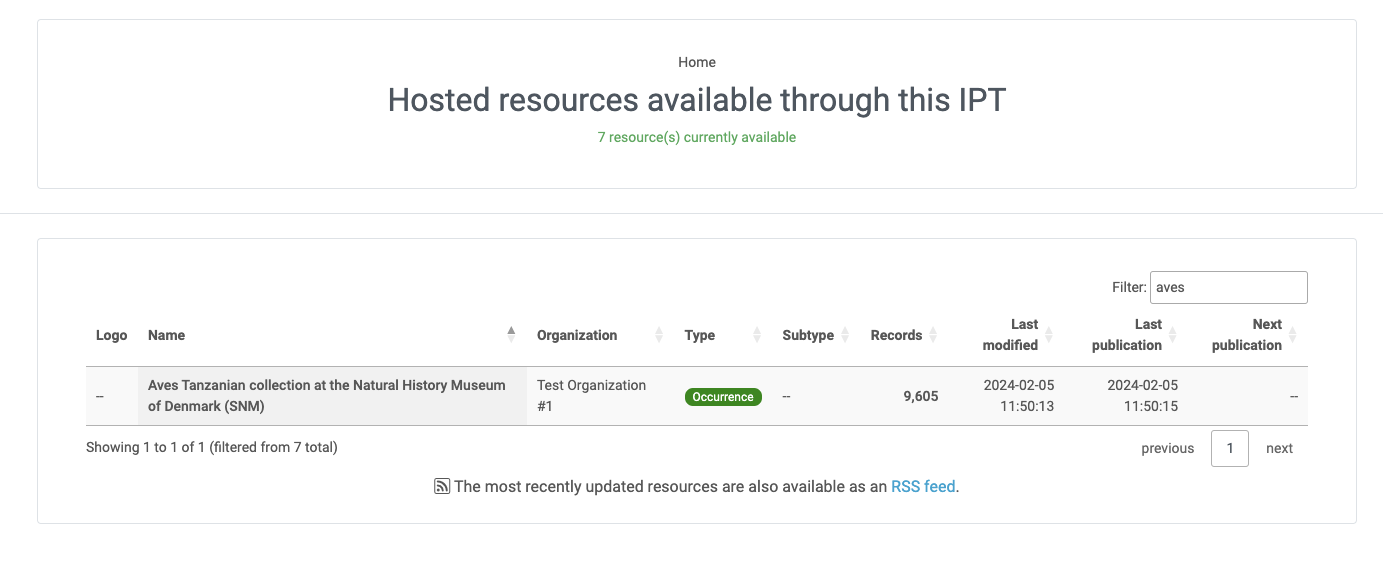
Task: Click the Test Organization #1 cell
Action: tap(591, 396)
